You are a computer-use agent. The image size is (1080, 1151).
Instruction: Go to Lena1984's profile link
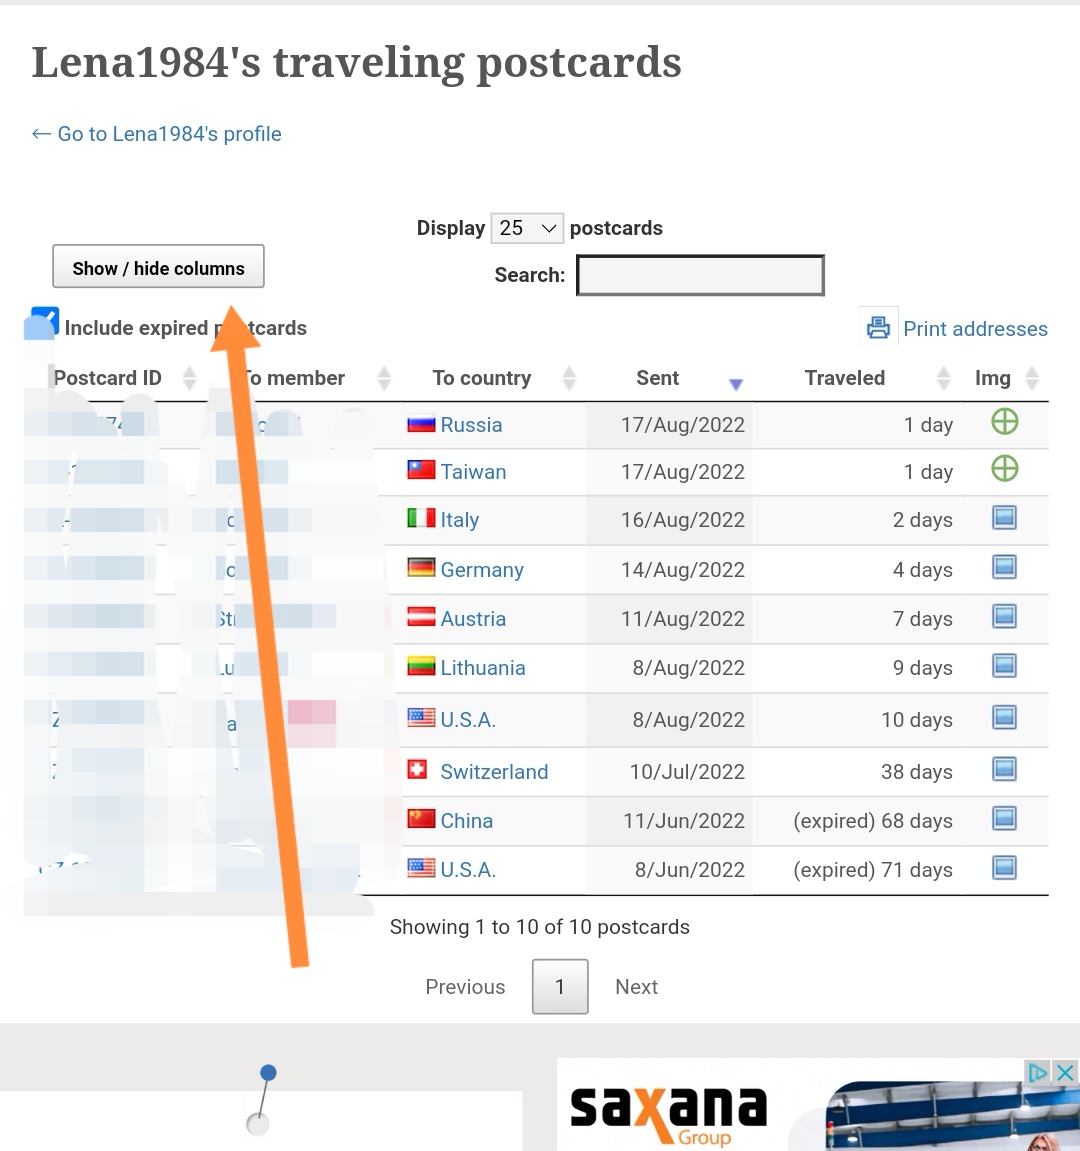click(157, 134)
